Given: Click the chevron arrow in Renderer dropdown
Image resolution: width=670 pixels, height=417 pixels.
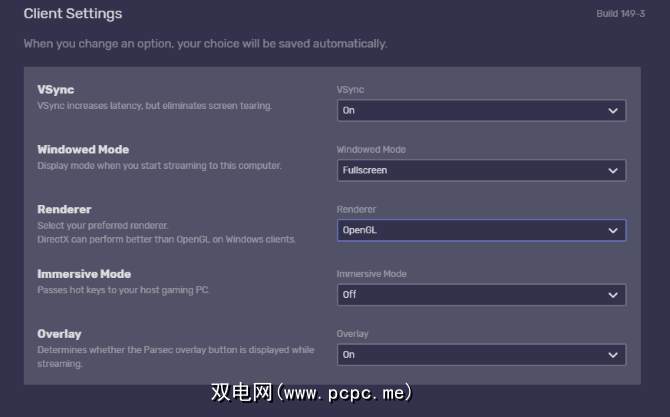Looking at the screenshot, I should pyautogui.click(x=613, y=231).
